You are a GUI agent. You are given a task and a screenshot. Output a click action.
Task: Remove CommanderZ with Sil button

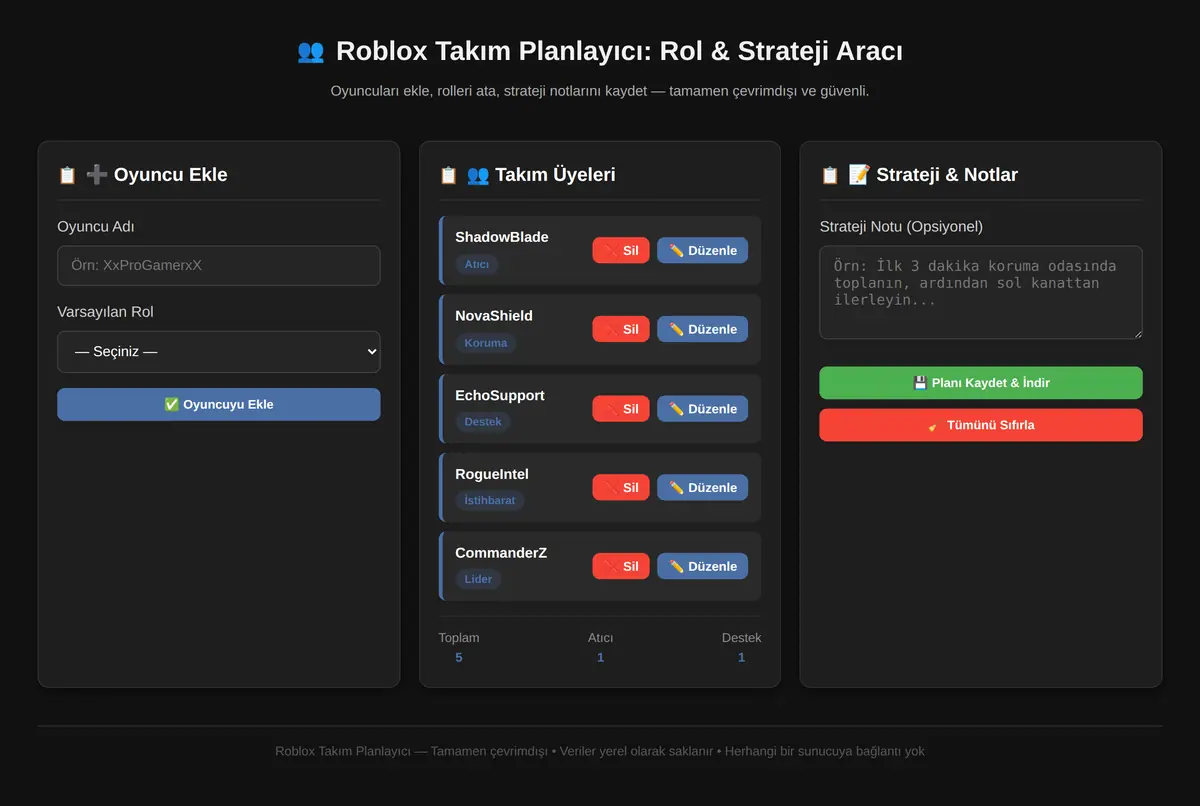point(621,566)
